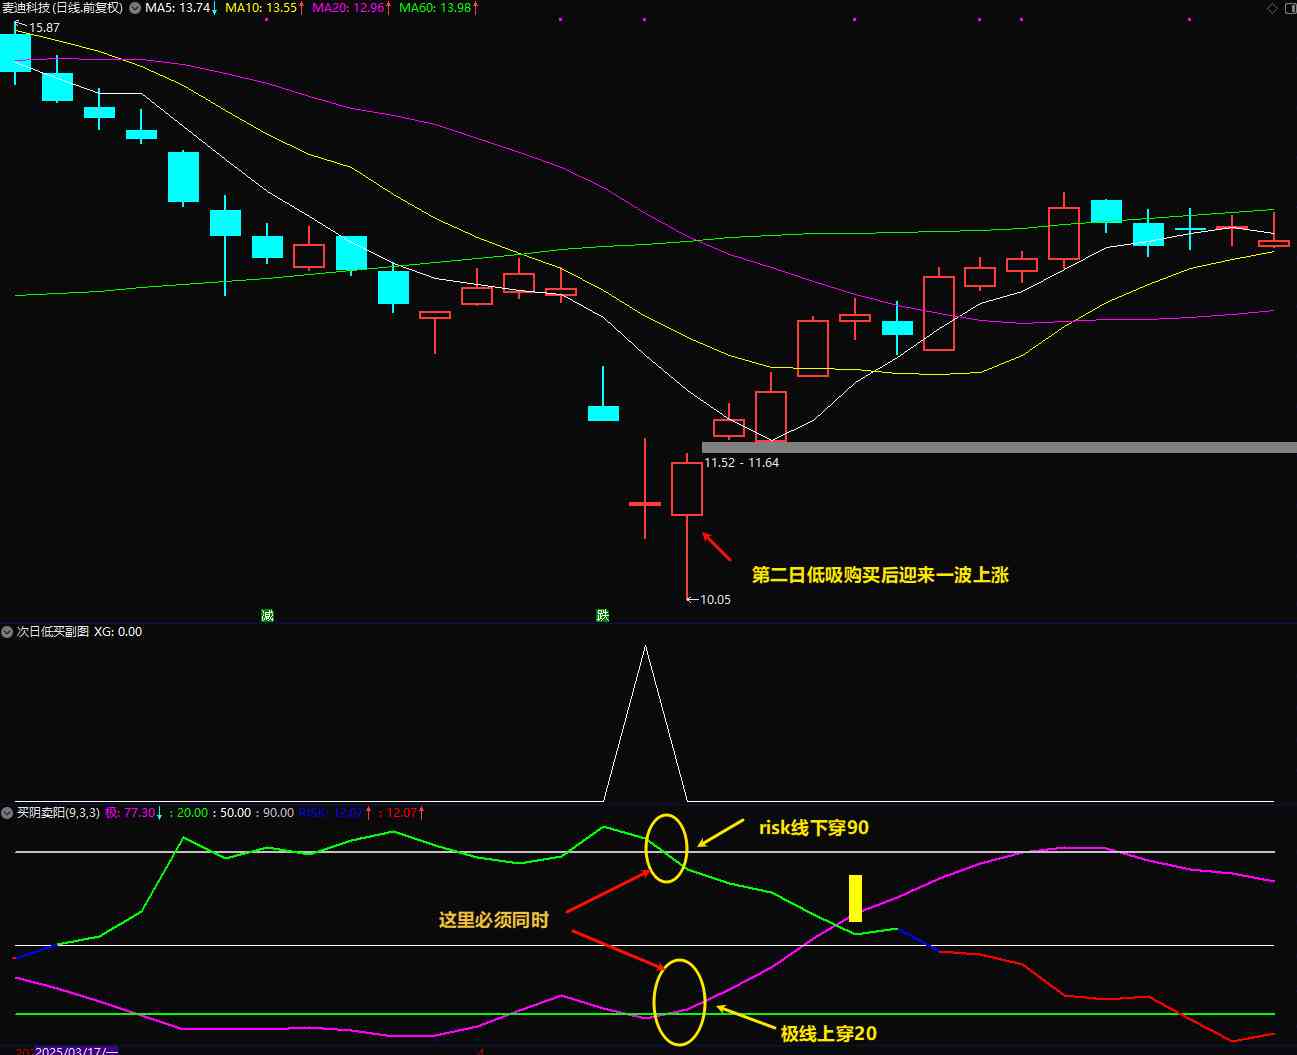Select the annotation 第二日低吸购买后迎来一波上涨

(880, 575)
